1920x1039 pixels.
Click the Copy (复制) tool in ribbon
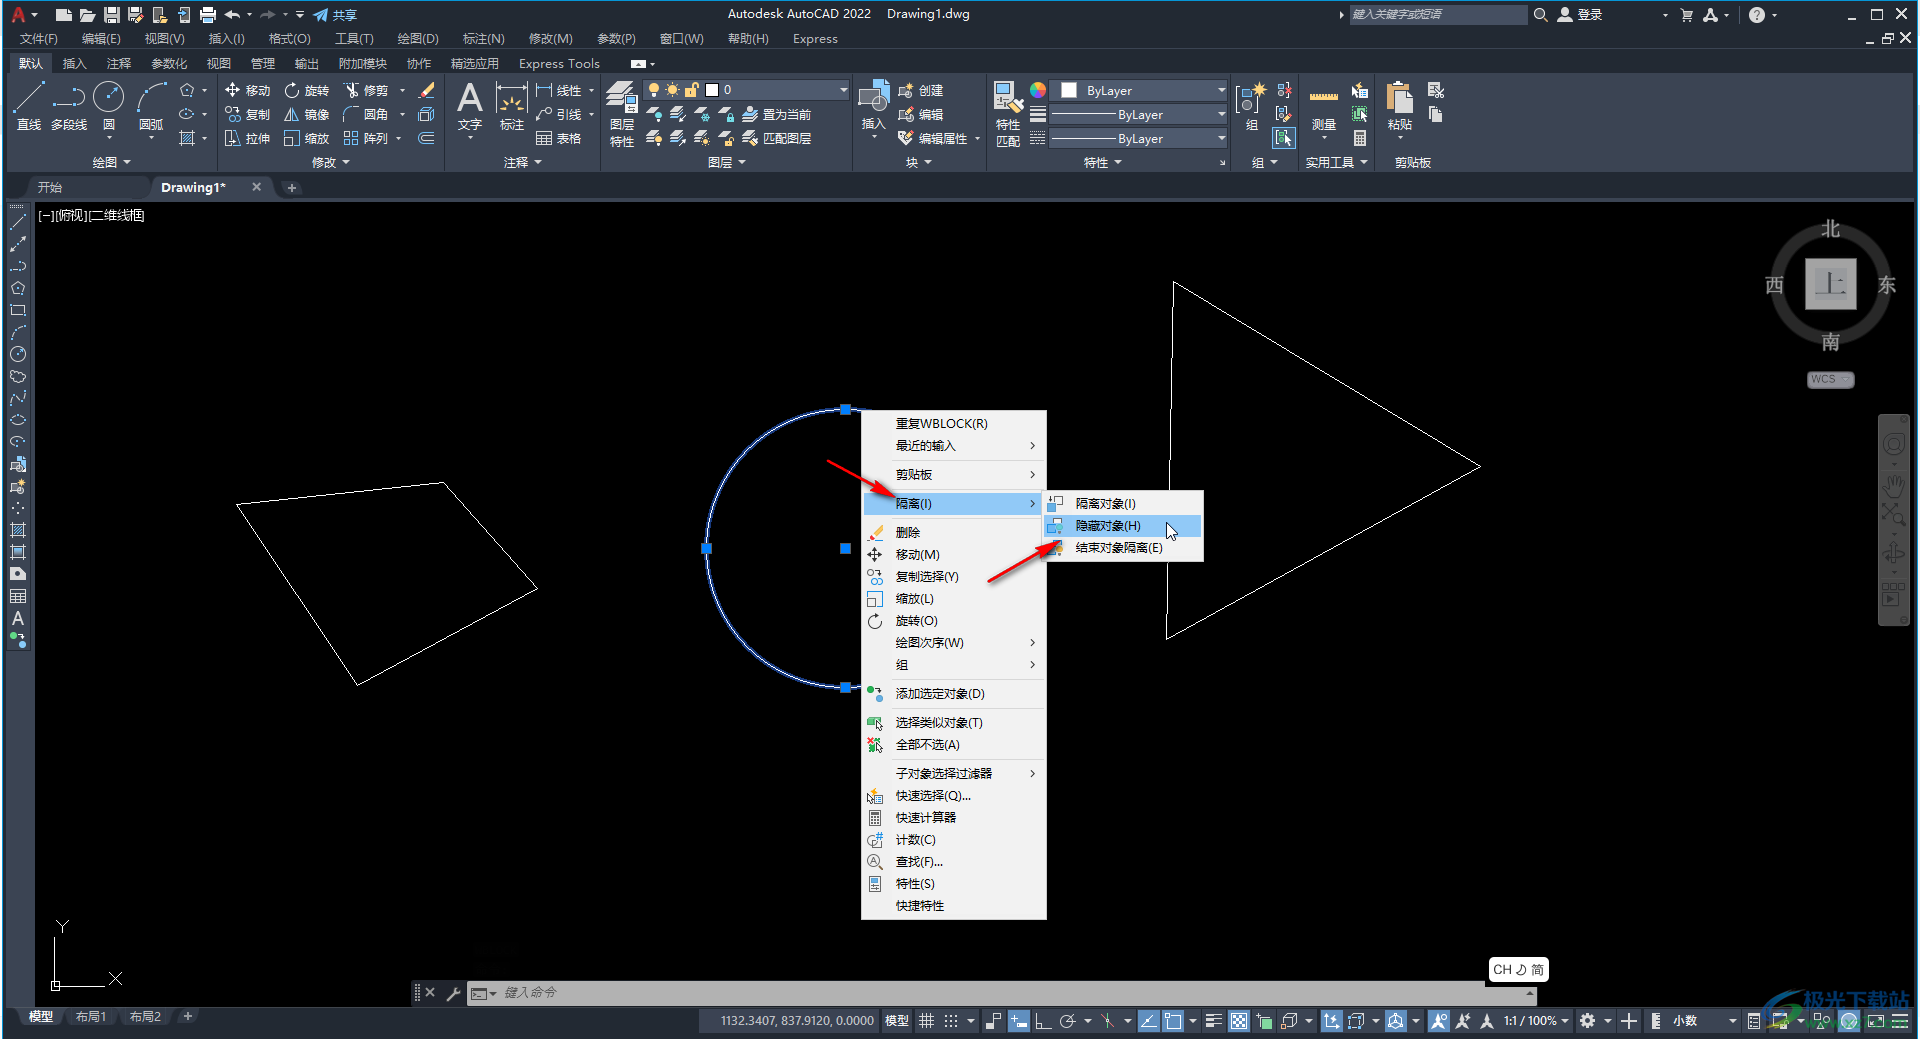tap(247, 114)
